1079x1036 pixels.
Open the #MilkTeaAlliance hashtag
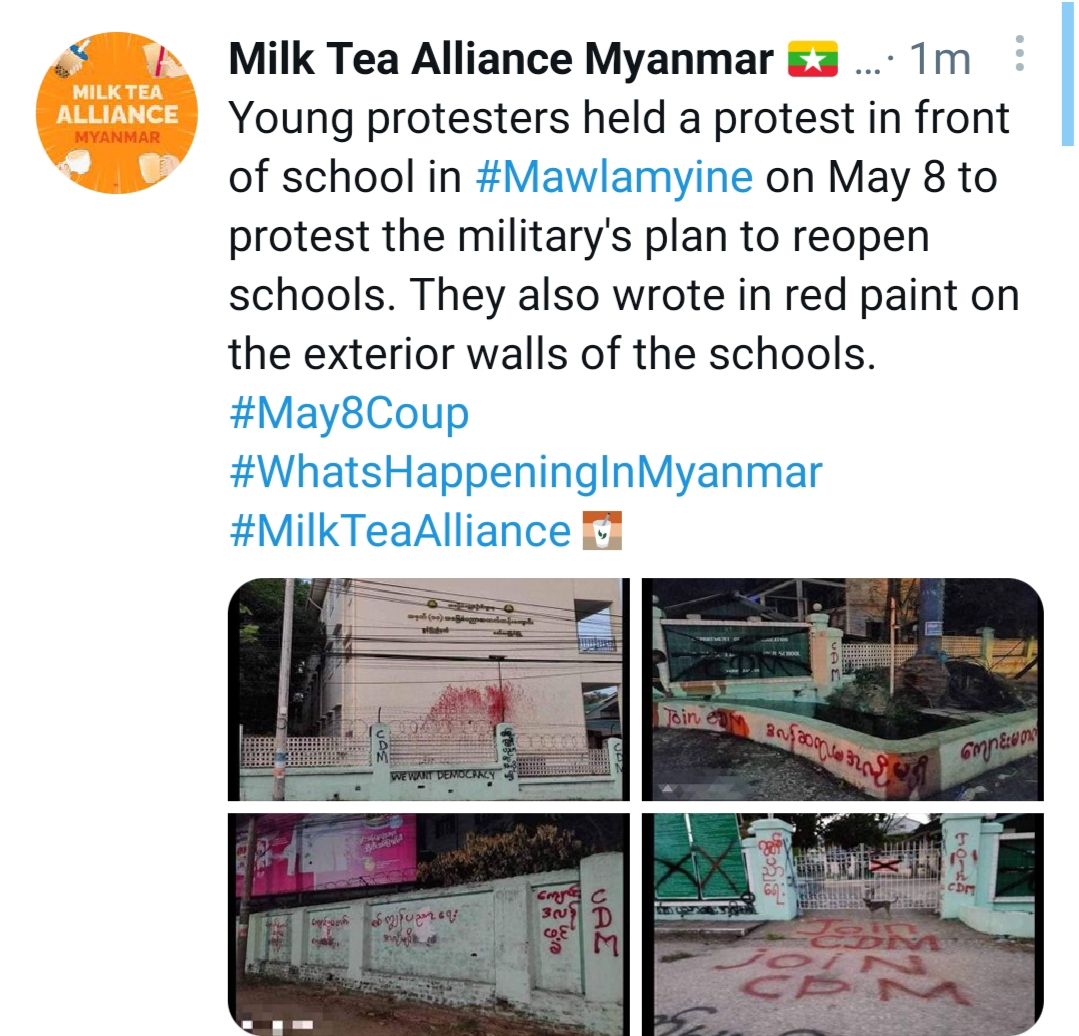(400, 531)
